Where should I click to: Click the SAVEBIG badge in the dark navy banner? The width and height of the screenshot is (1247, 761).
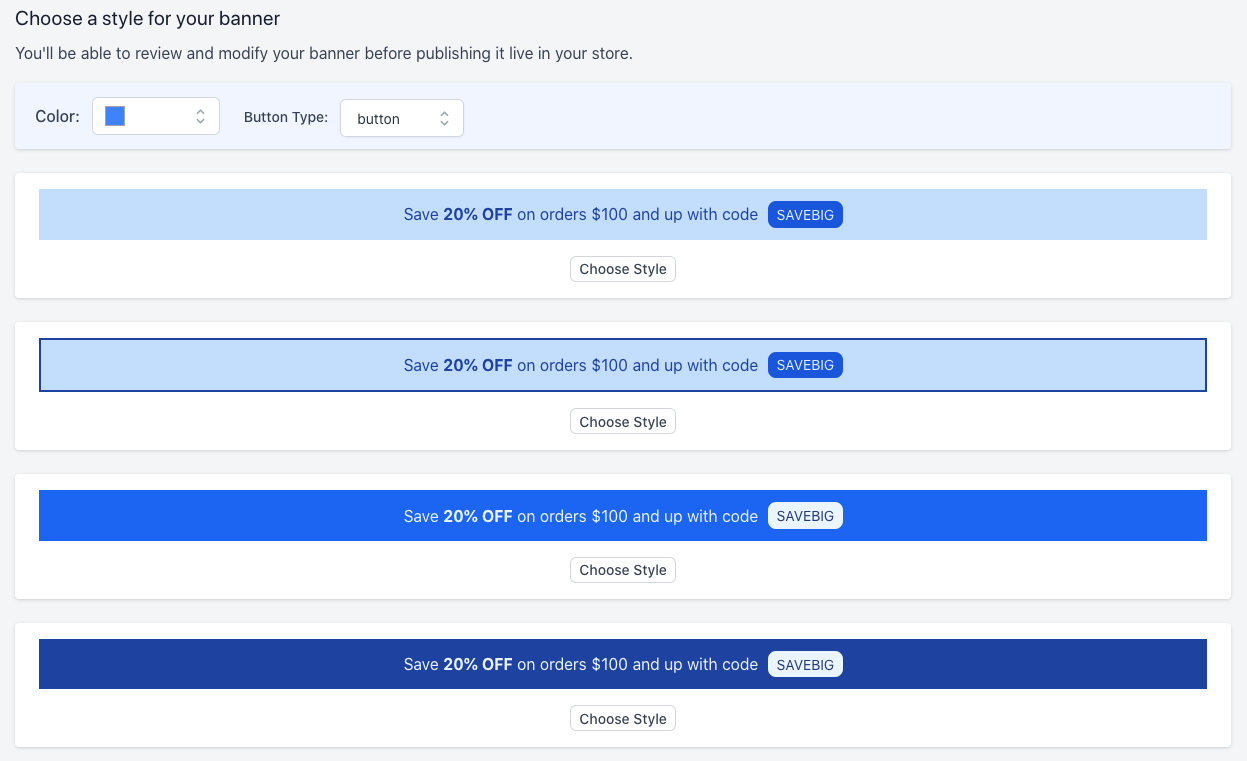[x=805, y=665]
